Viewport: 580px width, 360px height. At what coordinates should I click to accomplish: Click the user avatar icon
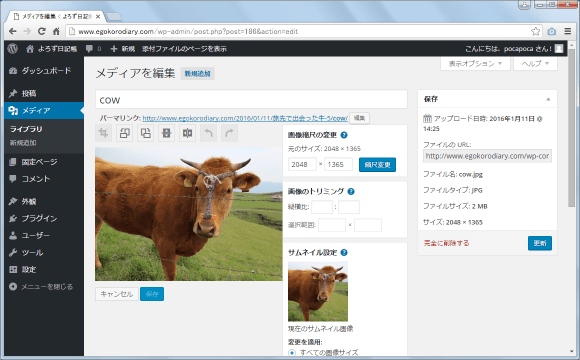coord(559,48)
